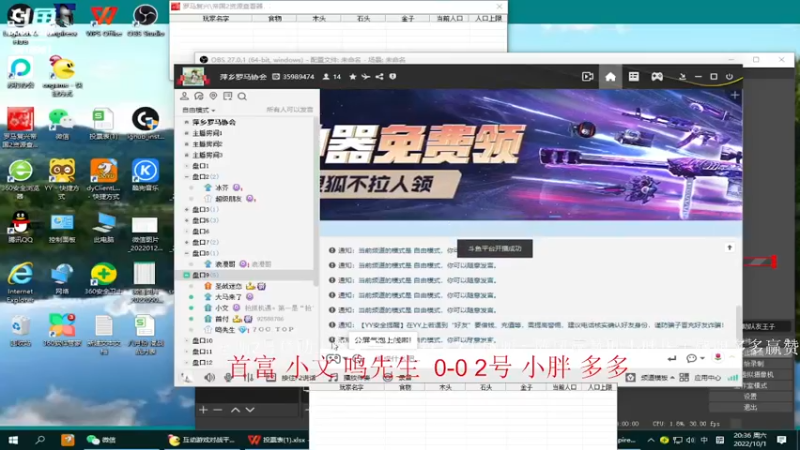Expand 盘口7 channel

(x=187, y=242)
